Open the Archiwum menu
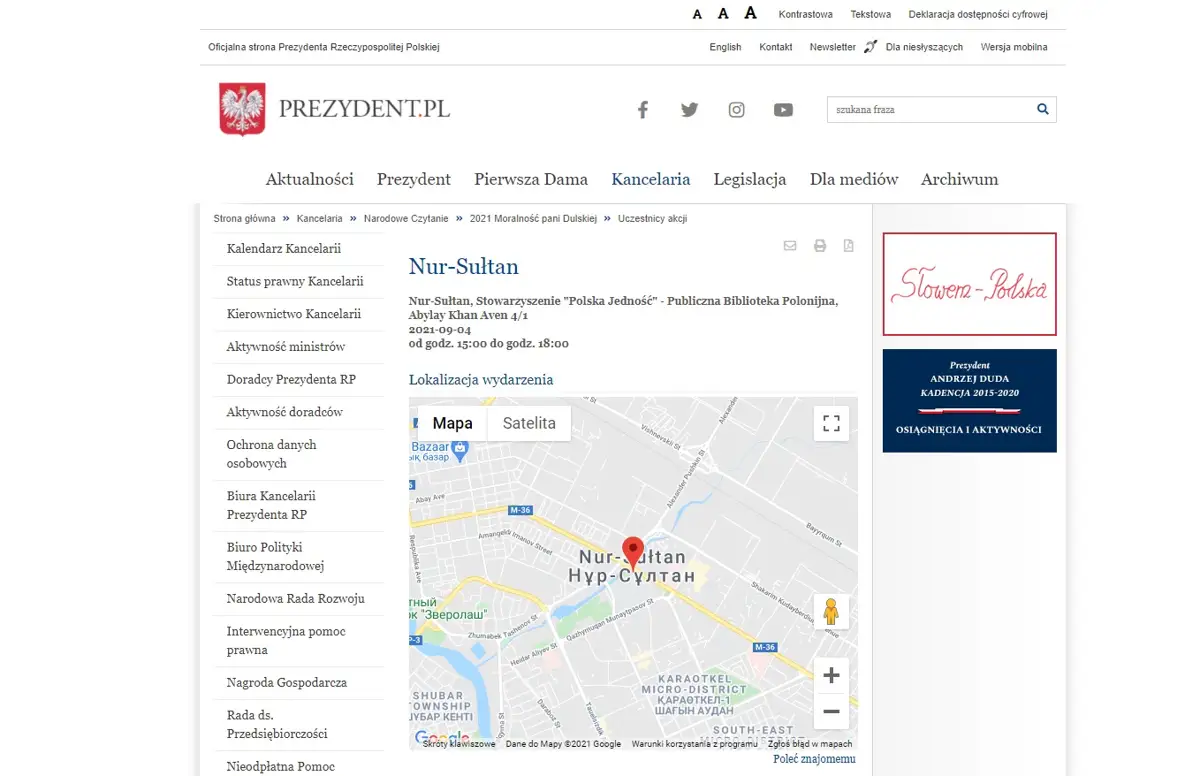Screen dimensions: 1200x776 click(960, 180)
